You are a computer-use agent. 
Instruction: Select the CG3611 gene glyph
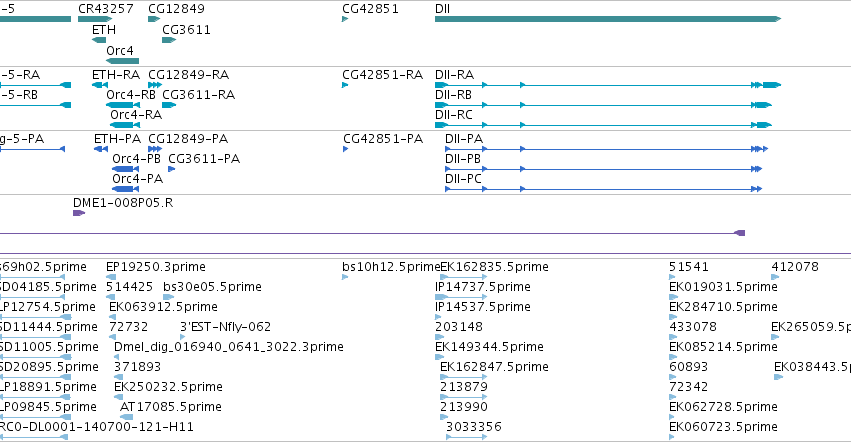169,40
